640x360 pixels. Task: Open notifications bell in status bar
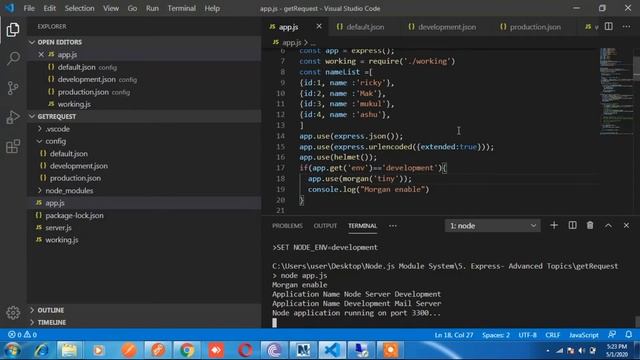pyautogui.click(x=629, y=335)
